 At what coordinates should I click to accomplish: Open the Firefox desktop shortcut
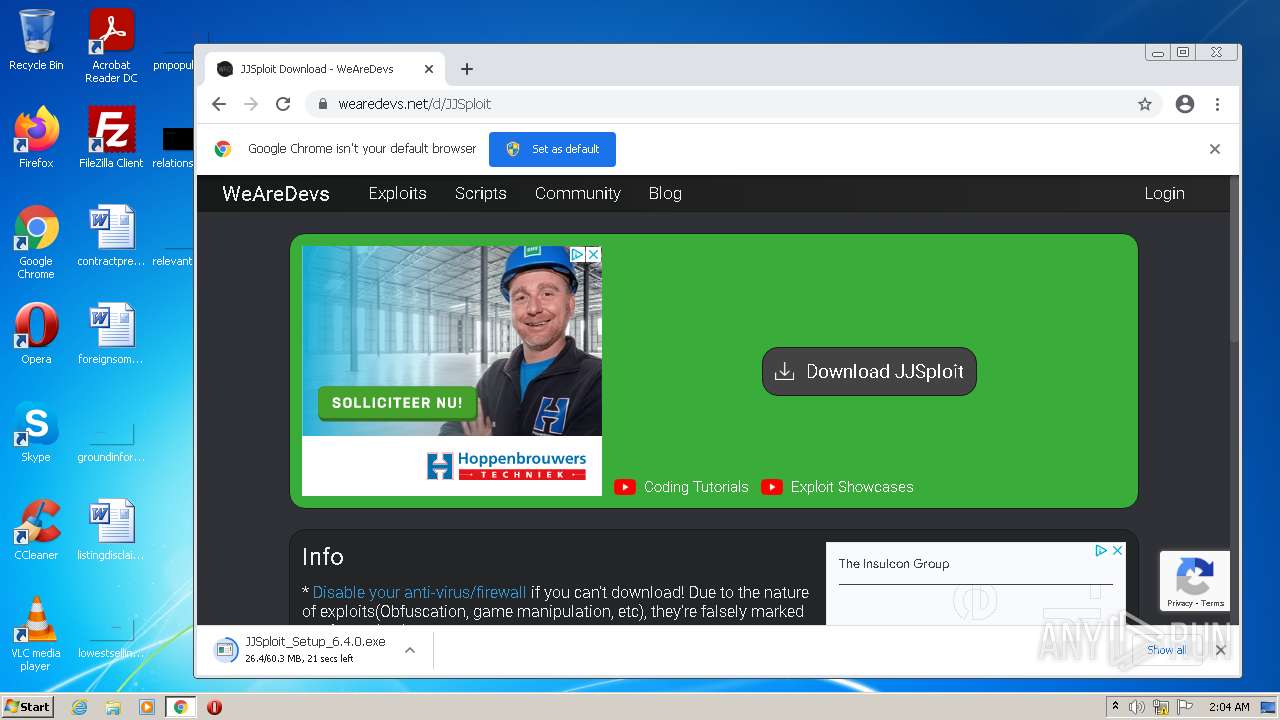click(36, 137)
